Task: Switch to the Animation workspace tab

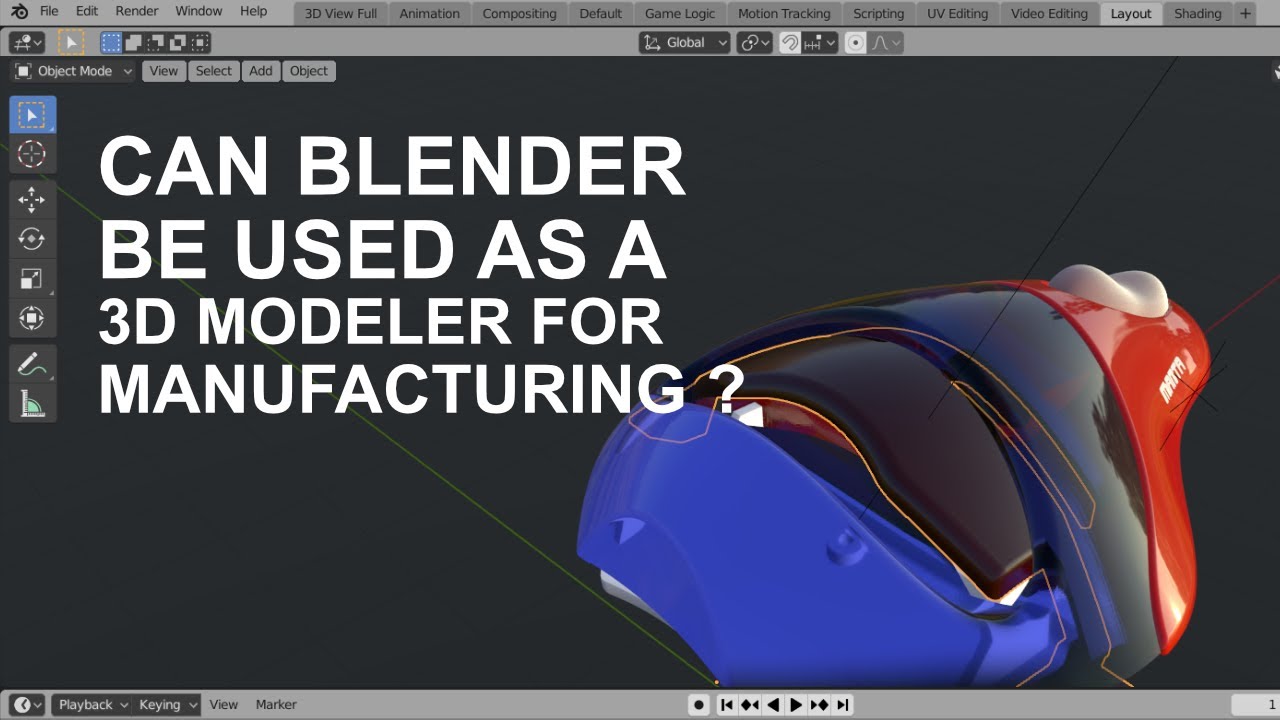Action: pos(430,14)
